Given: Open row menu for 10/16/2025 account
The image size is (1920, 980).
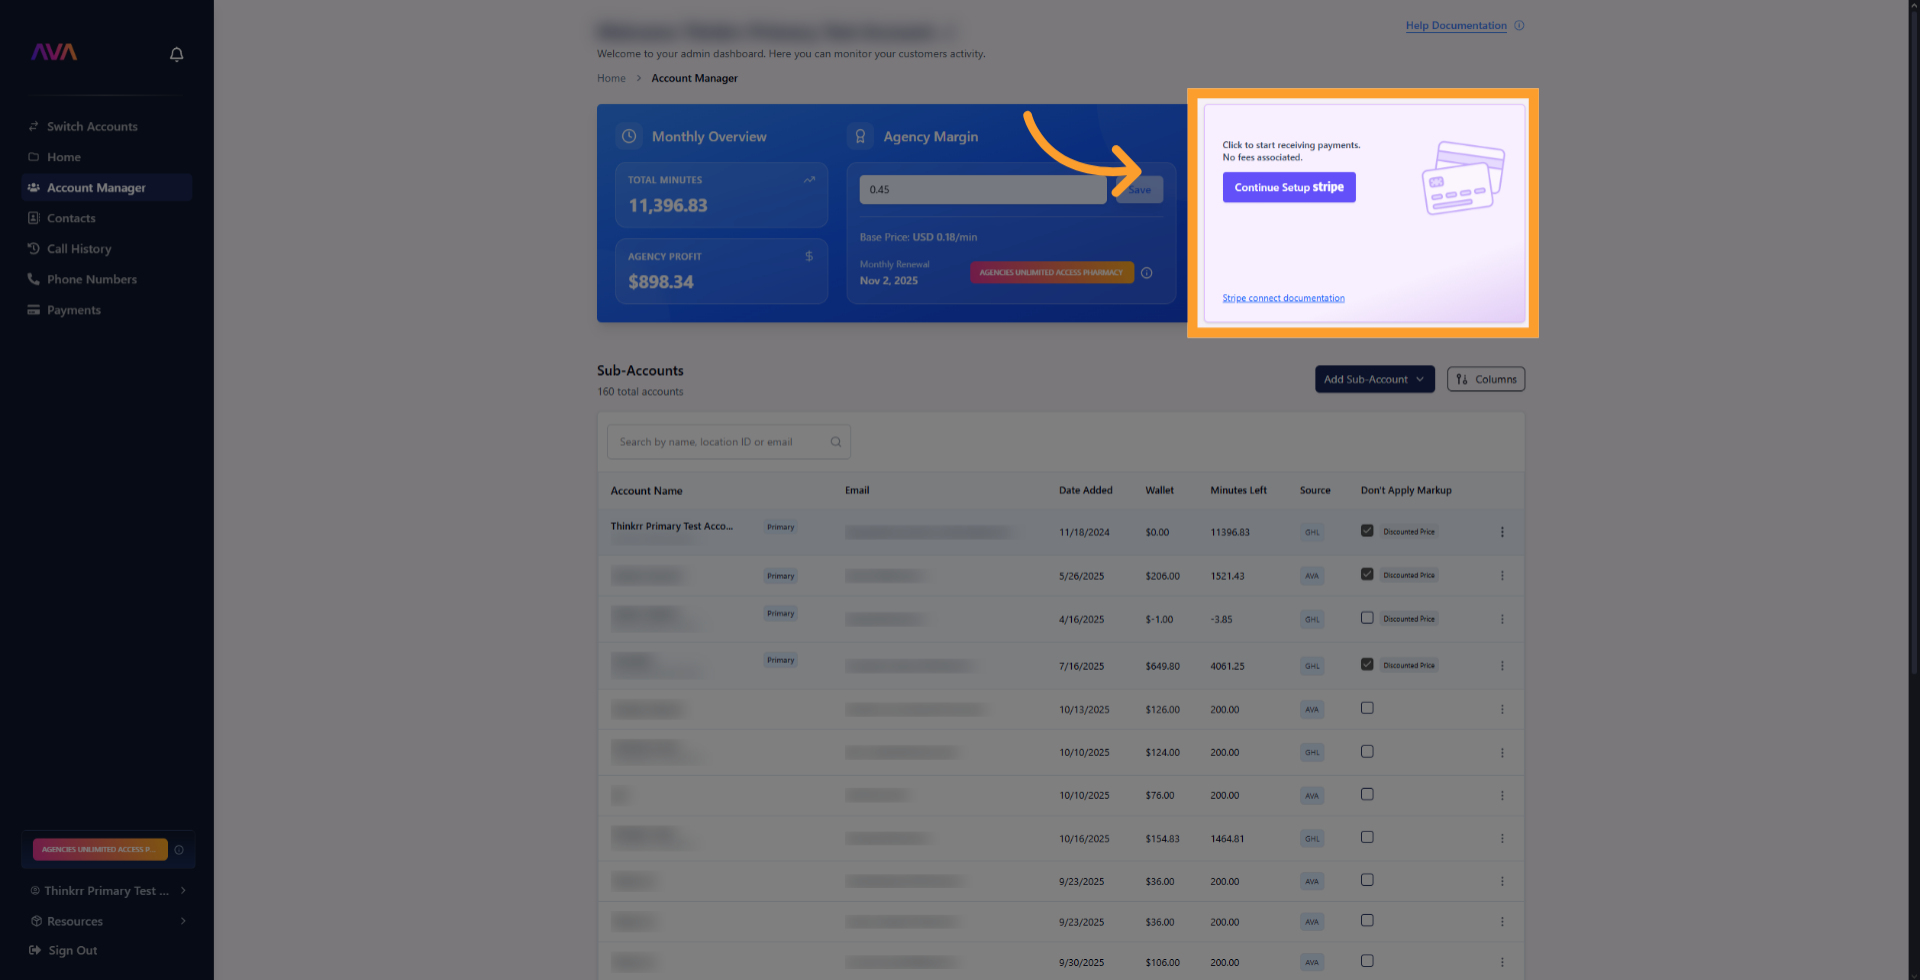Looking at the screenshot, I should point(1502,839).
